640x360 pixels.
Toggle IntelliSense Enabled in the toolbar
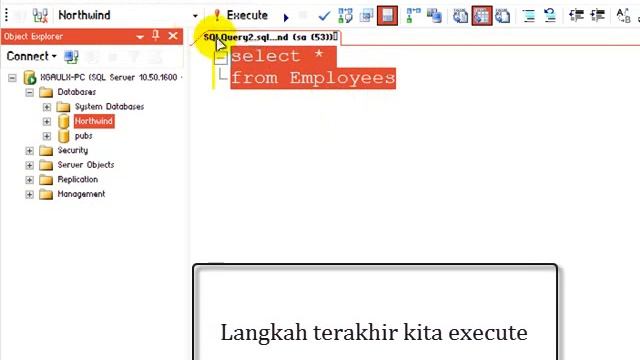[387, 16]
